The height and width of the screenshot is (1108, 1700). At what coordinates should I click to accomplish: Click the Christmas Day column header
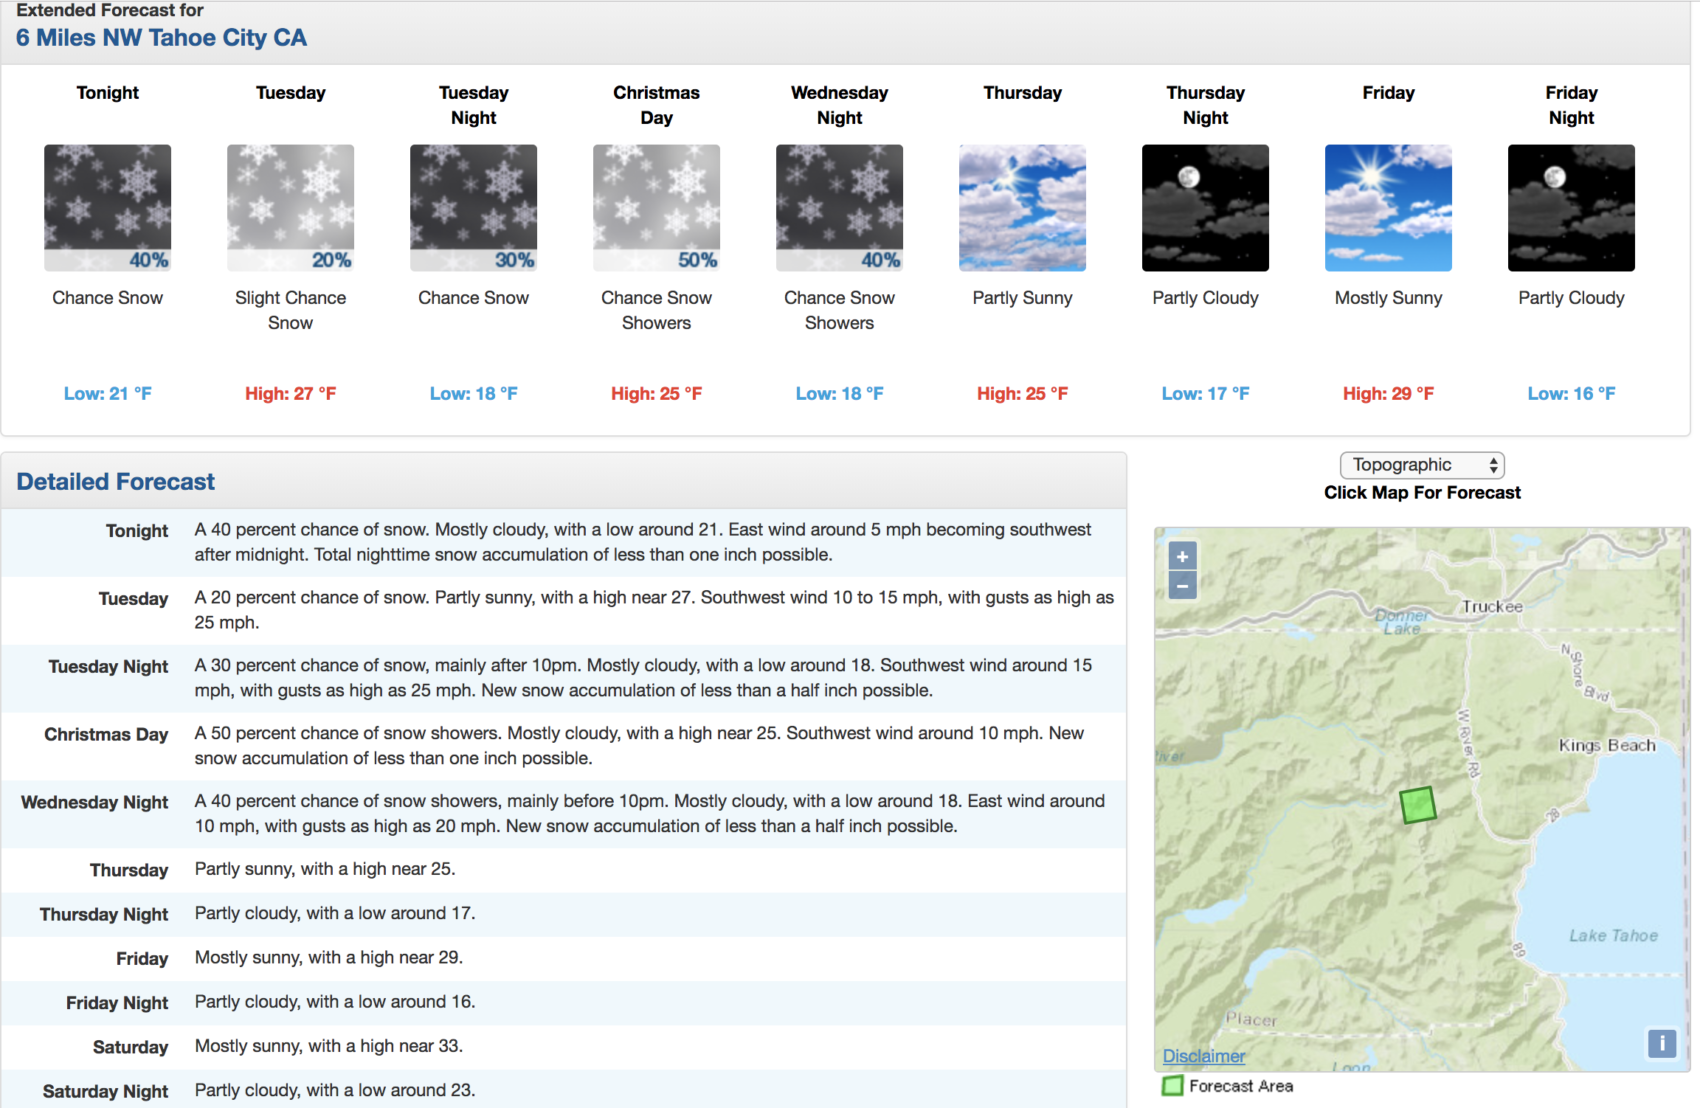[x=656, y=105]
